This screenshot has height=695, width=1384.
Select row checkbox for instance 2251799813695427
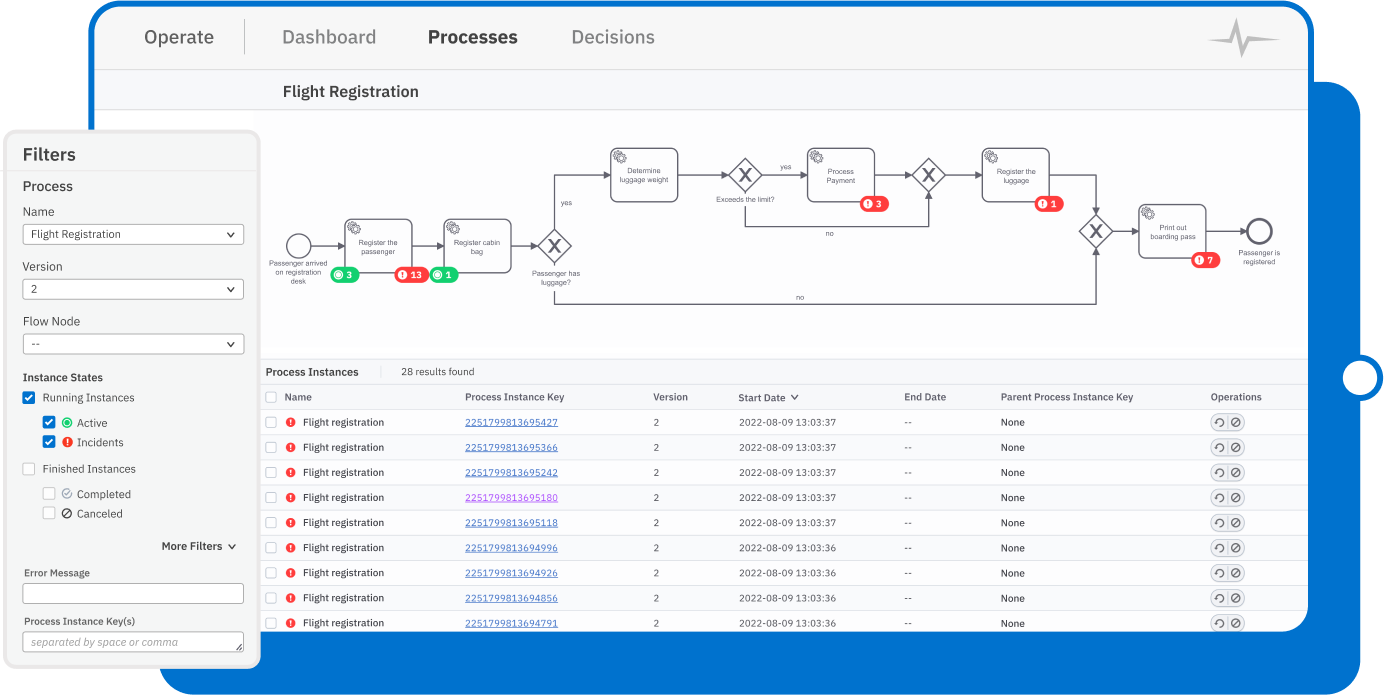(x=271, y=423)
